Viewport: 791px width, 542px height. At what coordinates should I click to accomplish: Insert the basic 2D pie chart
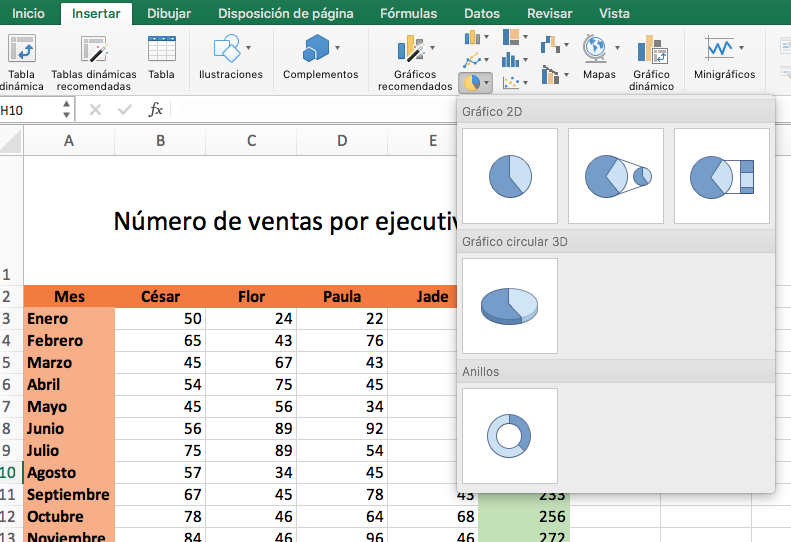(510, 176)
